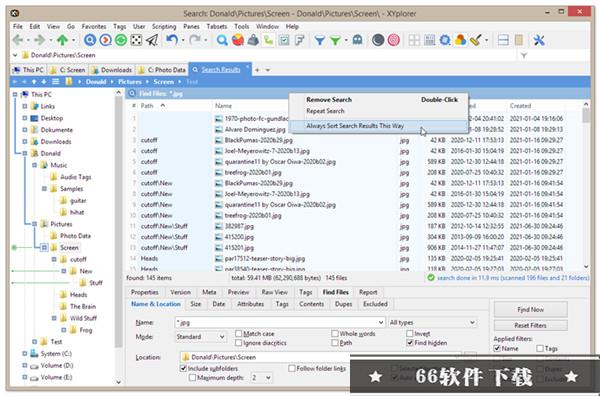Enable the Invert checkbox
The height and width of the screenshot is (396, 600).
click(x=410, y=334)
